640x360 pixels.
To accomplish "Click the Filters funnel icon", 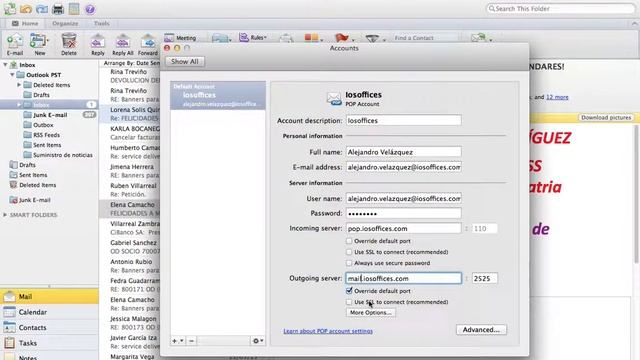I will 375,38.
